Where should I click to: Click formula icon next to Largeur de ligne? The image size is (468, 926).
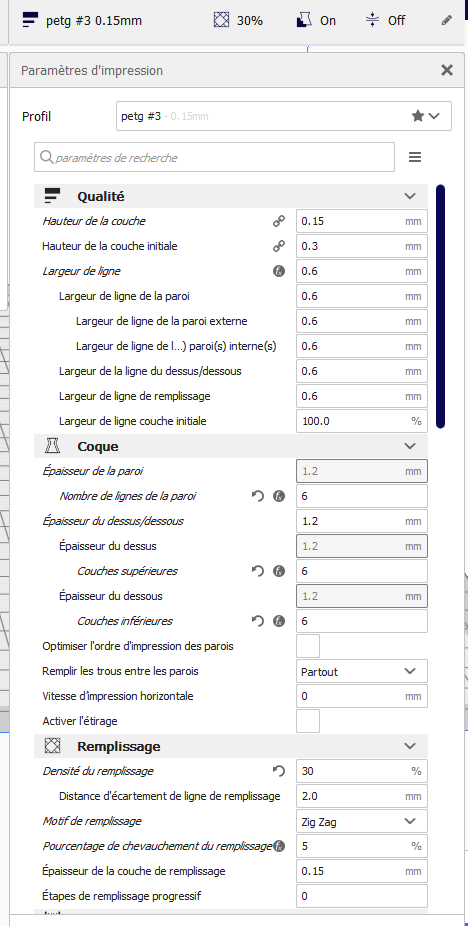[279, 271]
